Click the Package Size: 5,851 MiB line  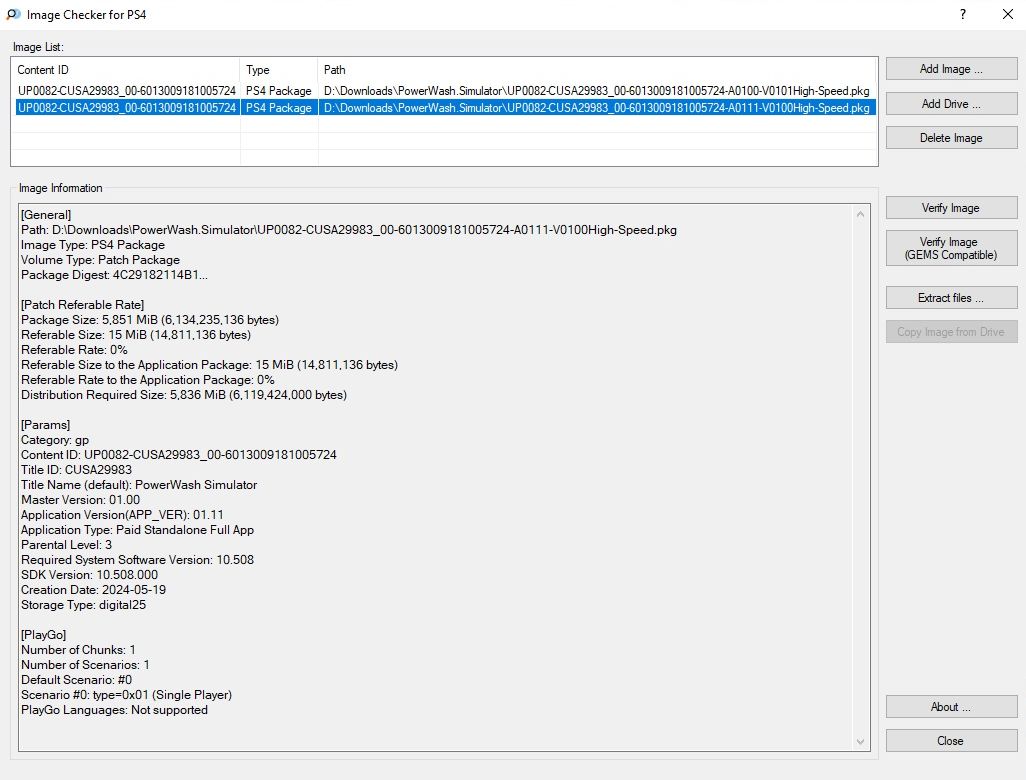(x=150, y=320)
